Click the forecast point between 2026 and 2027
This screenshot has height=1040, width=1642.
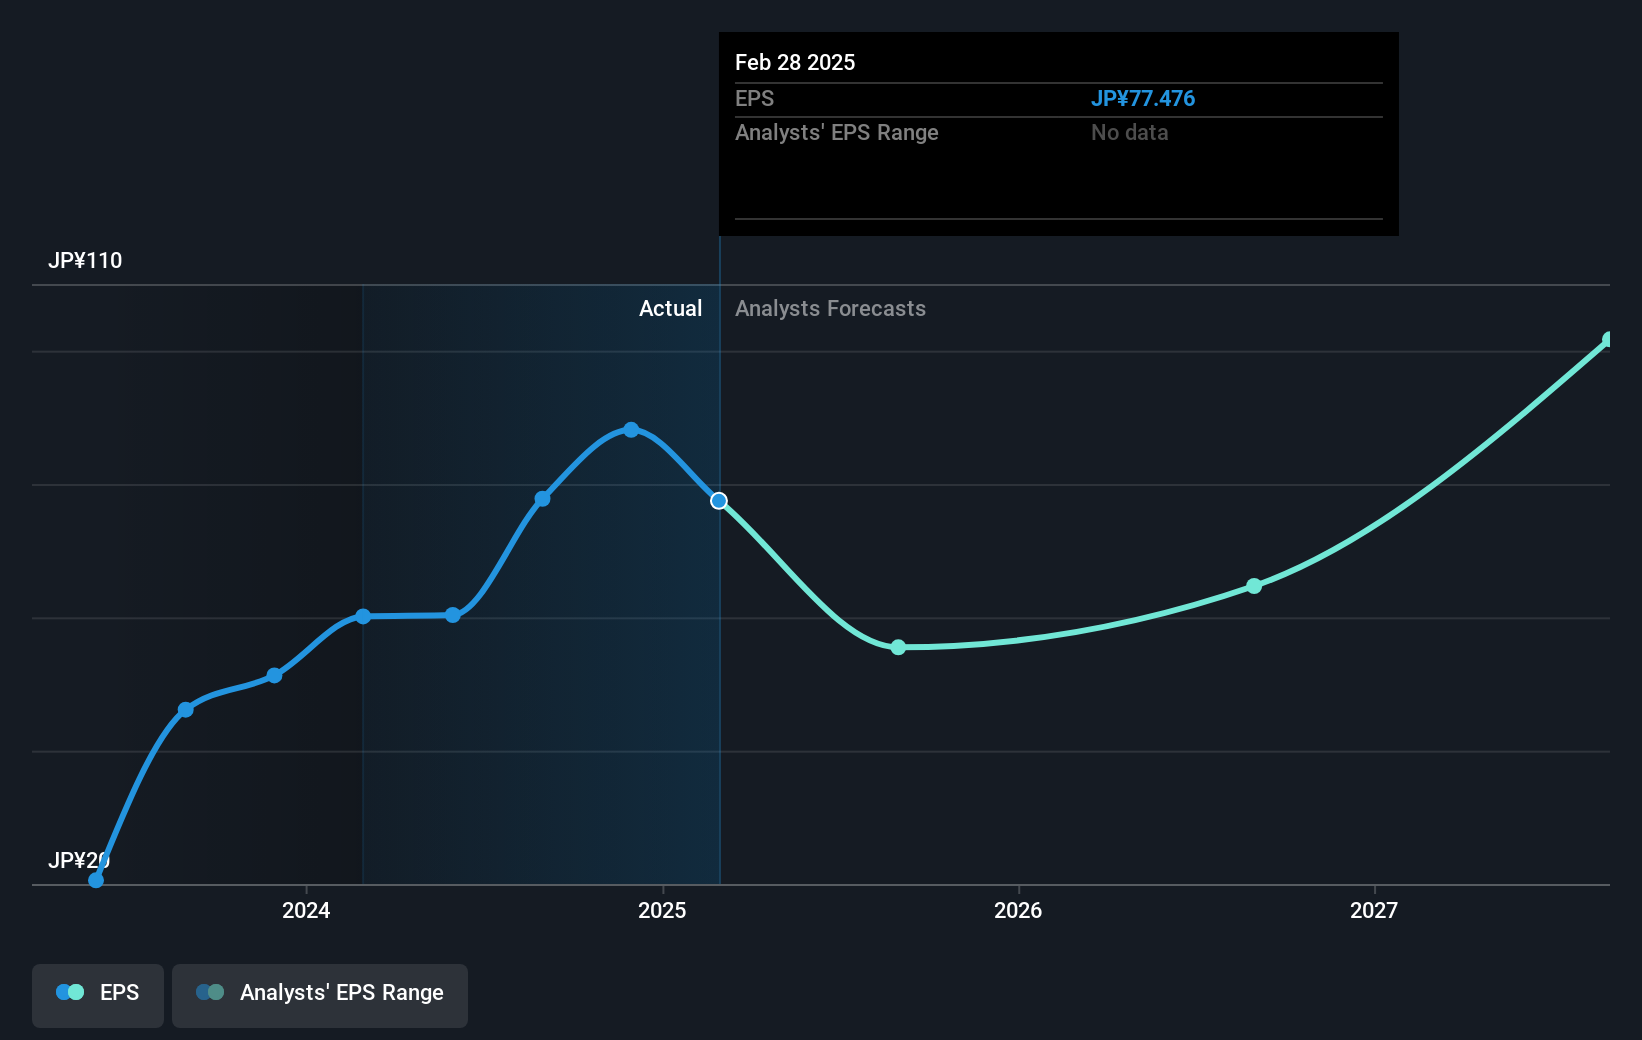(x=1254, y=586)
